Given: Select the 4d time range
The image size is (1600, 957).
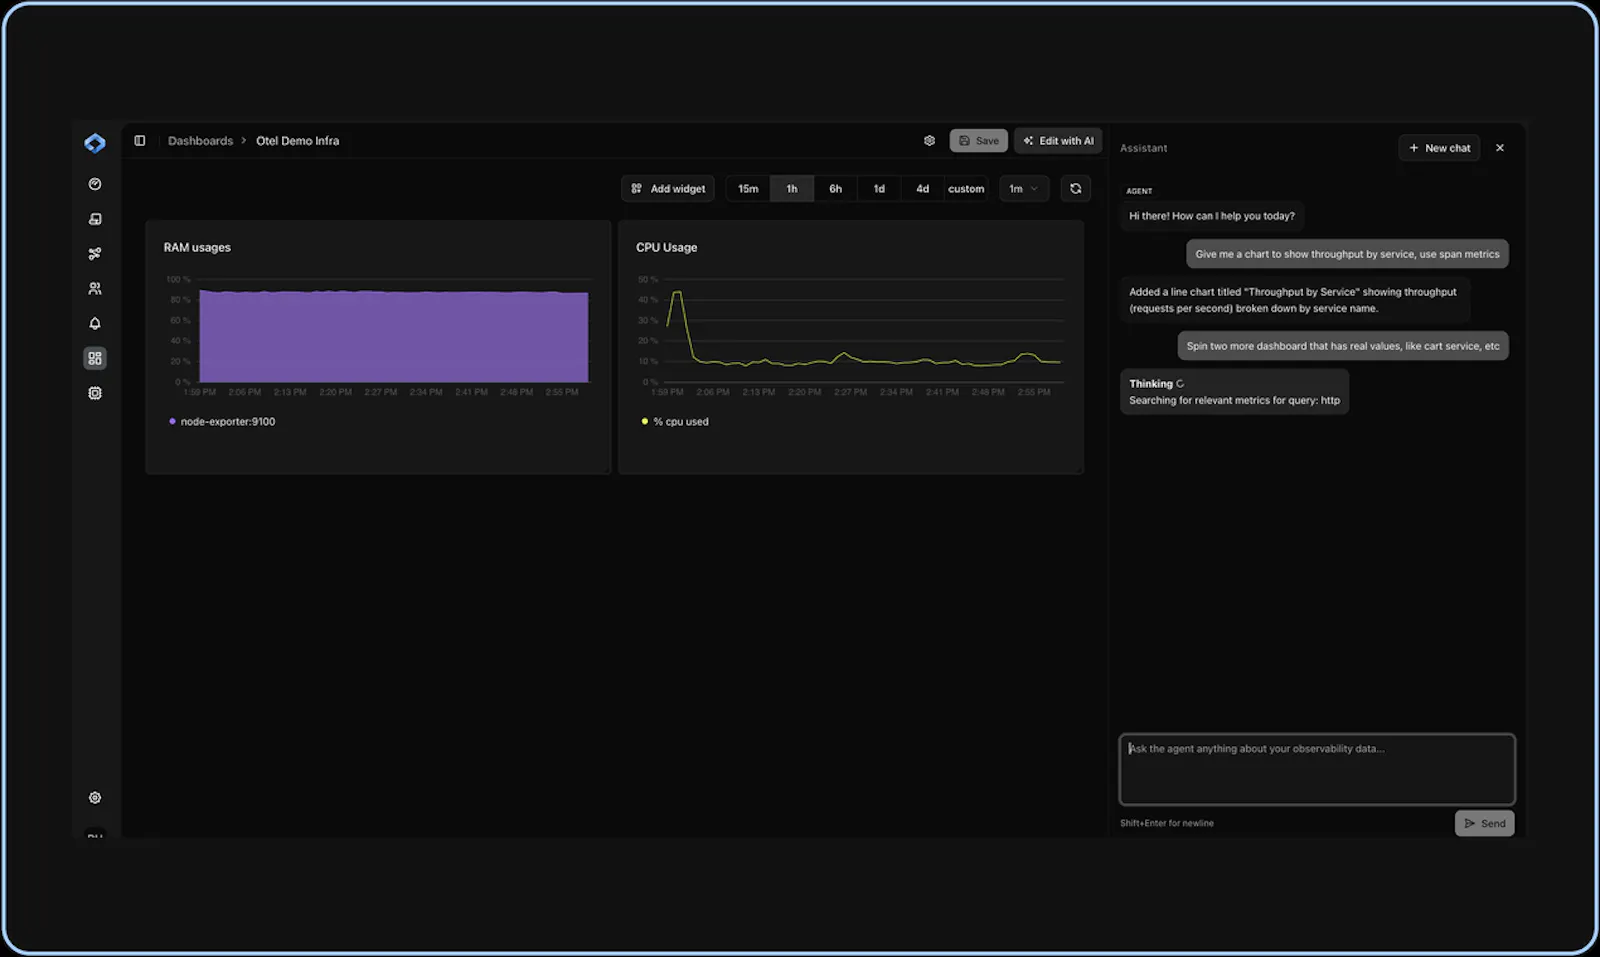Looking at the screenshot, I should (x=922, y=188).
